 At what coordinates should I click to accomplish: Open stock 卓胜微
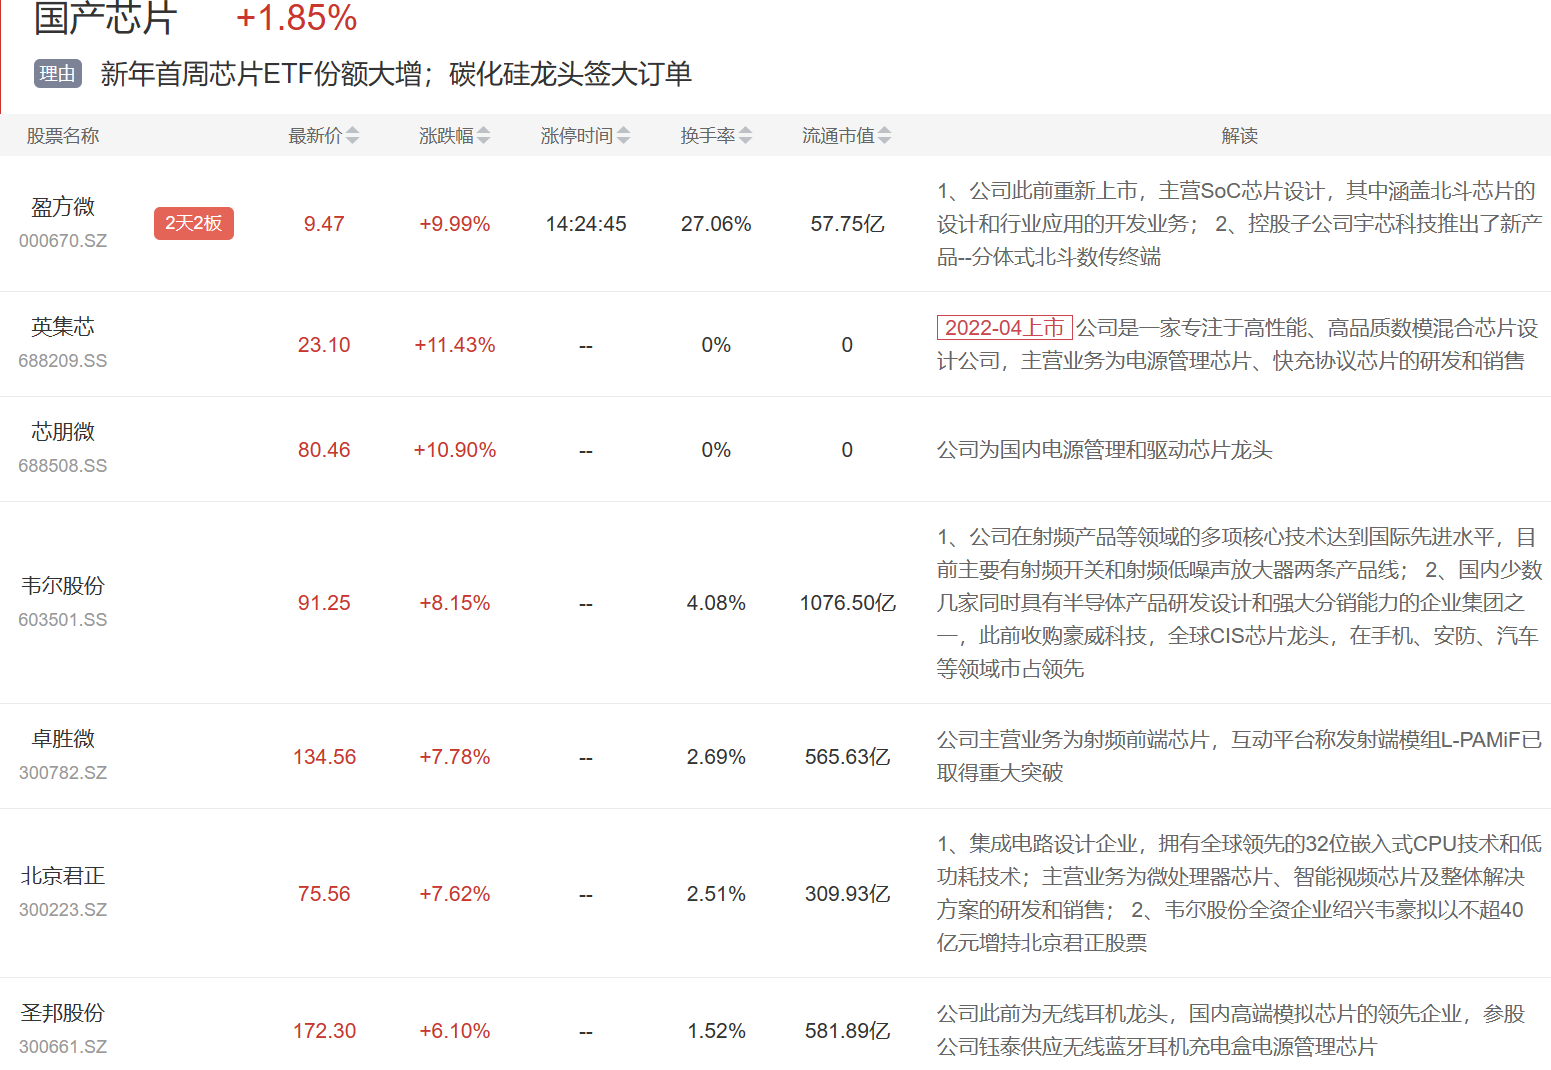63,739
